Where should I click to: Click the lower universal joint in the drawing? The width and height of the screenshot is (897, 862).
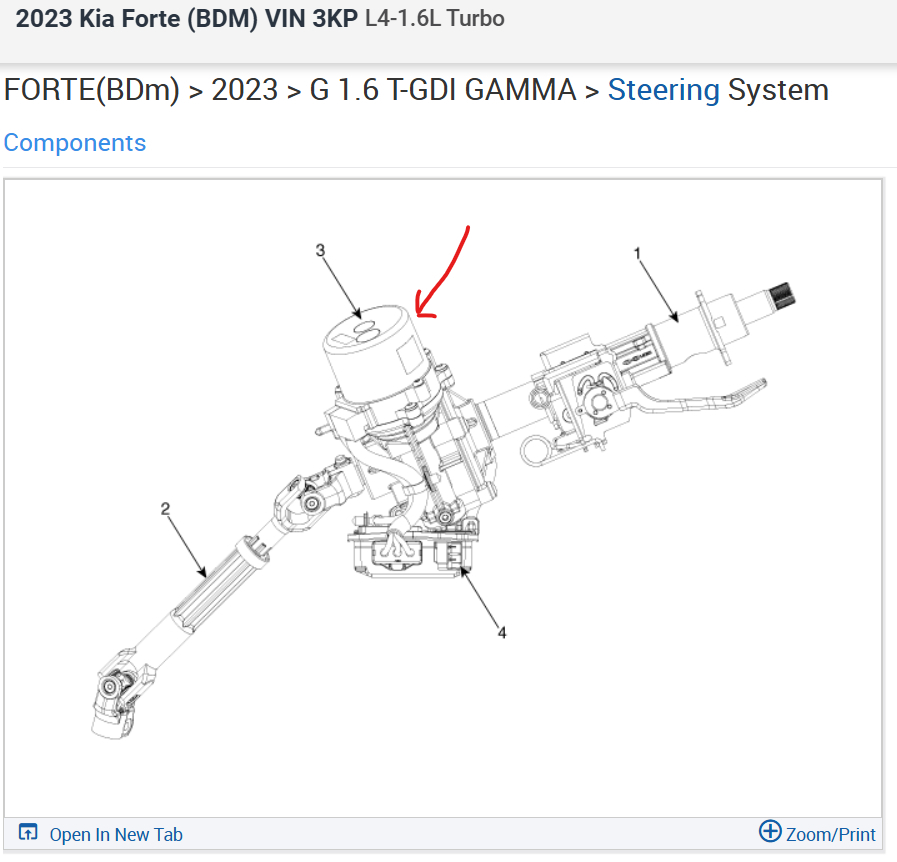click(x=116, y=693)
